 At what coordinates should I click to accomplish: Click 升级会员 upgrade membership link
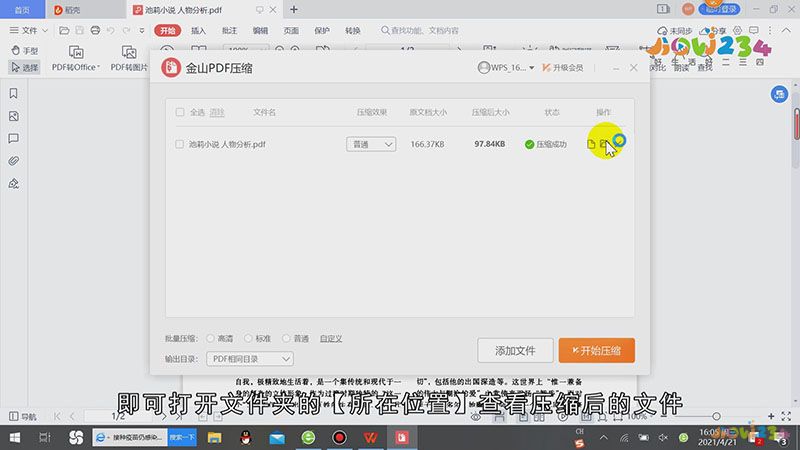click(562, 67)
